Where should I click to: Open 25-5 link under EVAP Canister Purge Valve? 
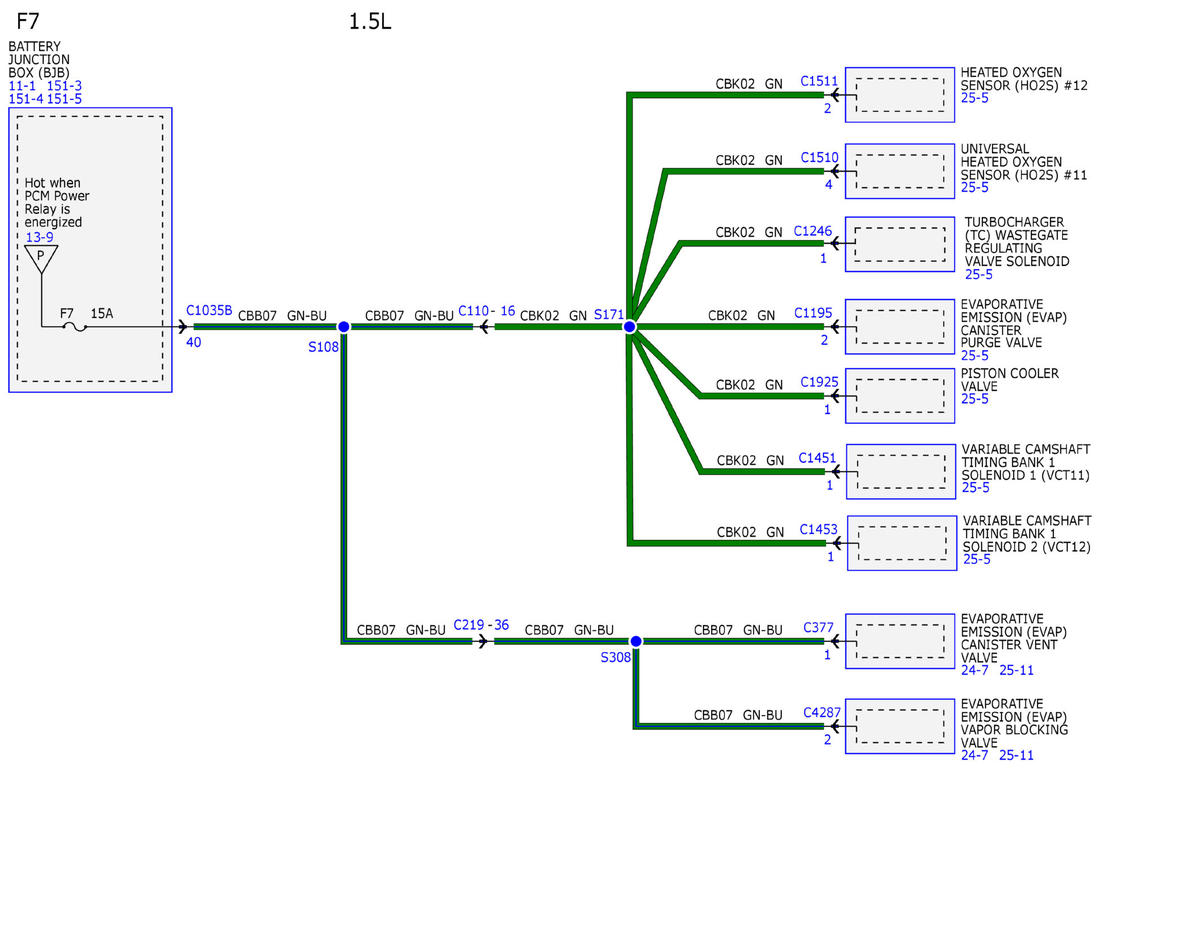click(975, 355)
